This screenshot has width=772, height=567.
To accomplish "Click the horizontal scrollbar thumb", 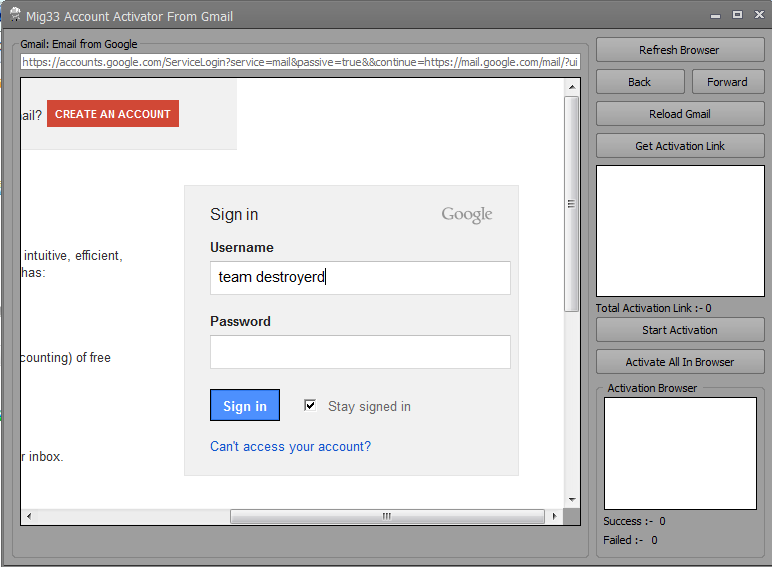I will (x=387, y=516).
